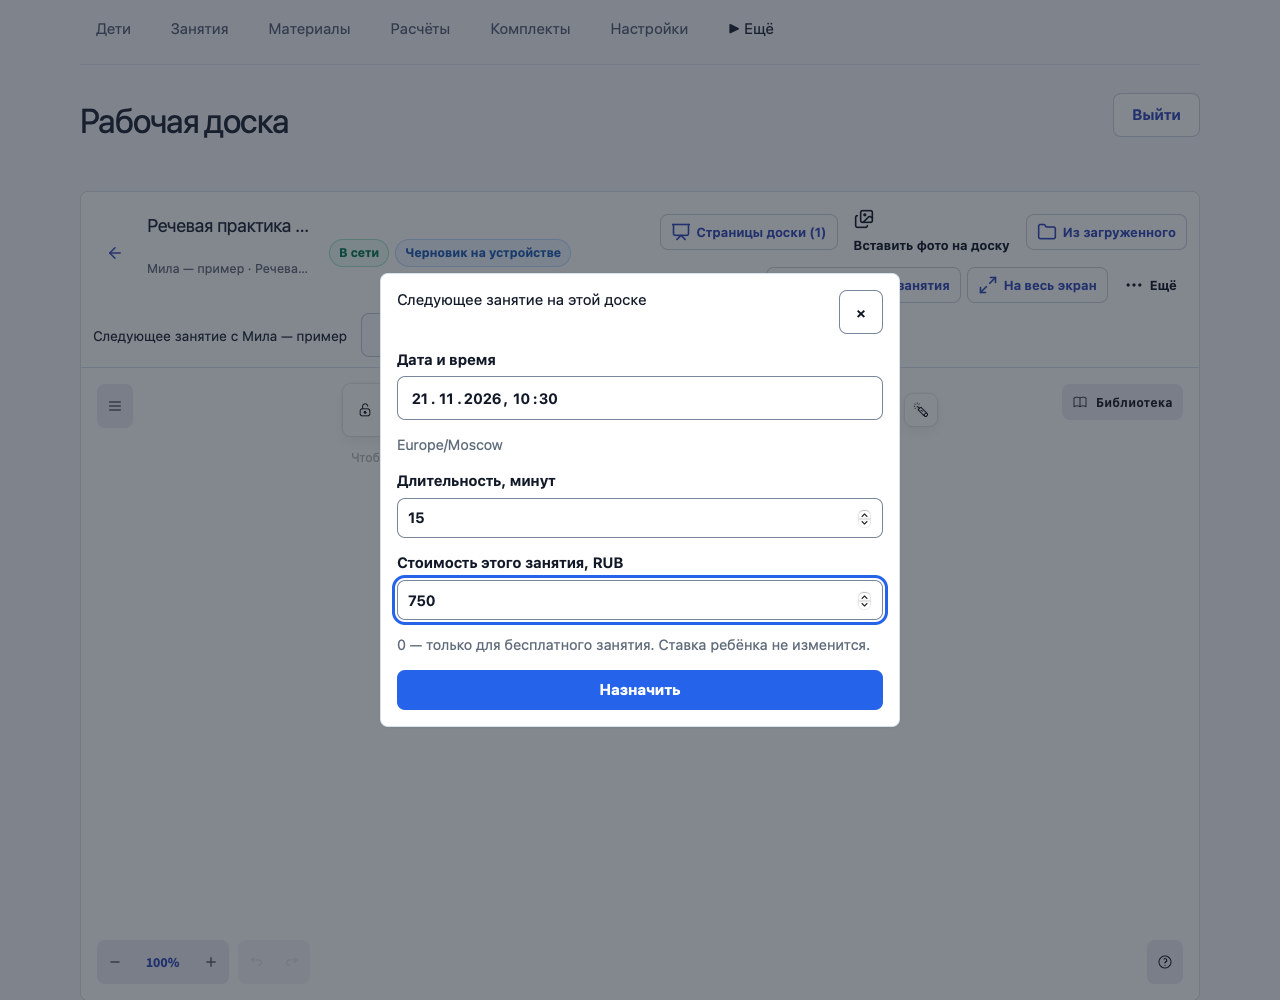Open the Занятия menu item
1280x1000 pixels.
click(199, 29)
